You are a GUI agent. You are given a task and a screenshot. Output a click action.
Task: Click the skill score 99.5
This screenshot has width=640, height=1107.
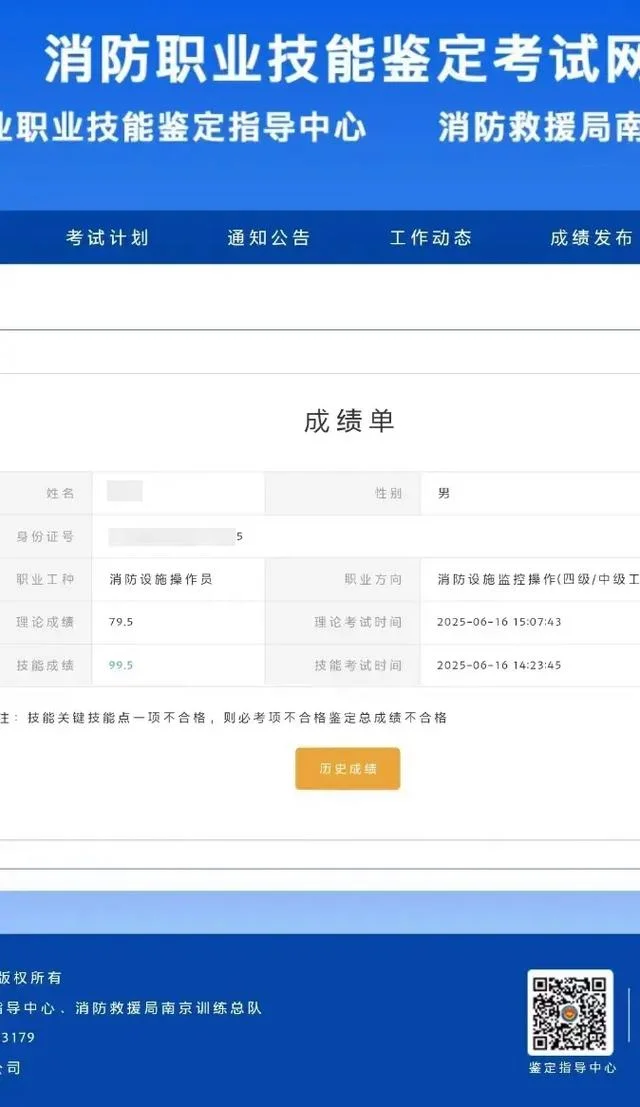121,665
